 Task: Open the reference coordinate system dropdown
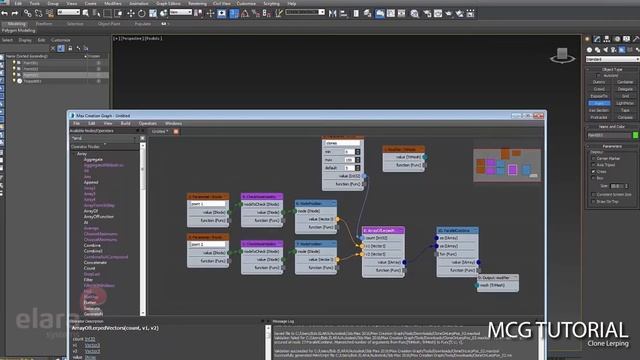click(181, 12)
